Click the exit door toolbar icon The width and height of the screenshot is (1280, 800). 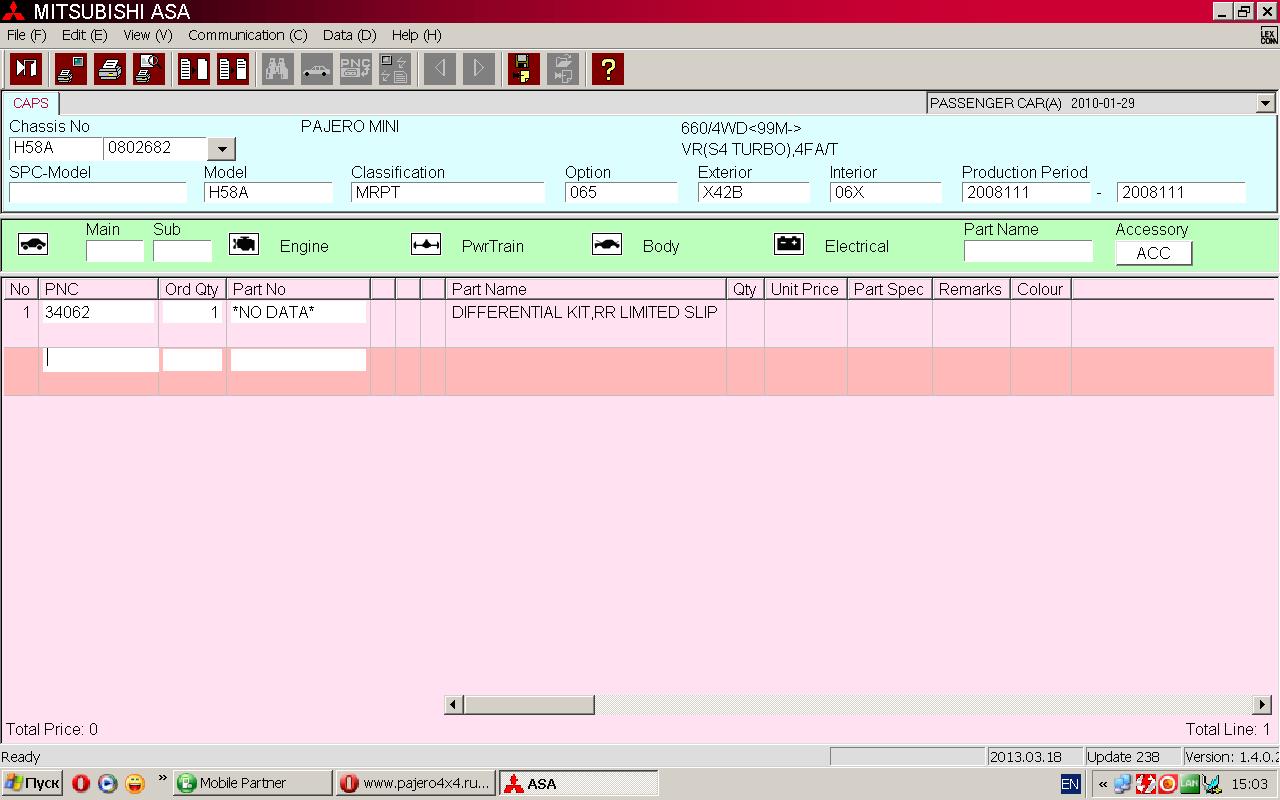(26, 69)
